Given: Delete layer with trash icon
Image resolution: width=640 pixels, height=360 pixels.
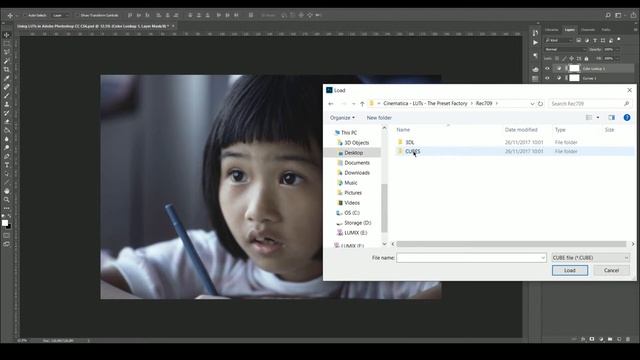Looking at the screenshot, I should pos(628,339).
